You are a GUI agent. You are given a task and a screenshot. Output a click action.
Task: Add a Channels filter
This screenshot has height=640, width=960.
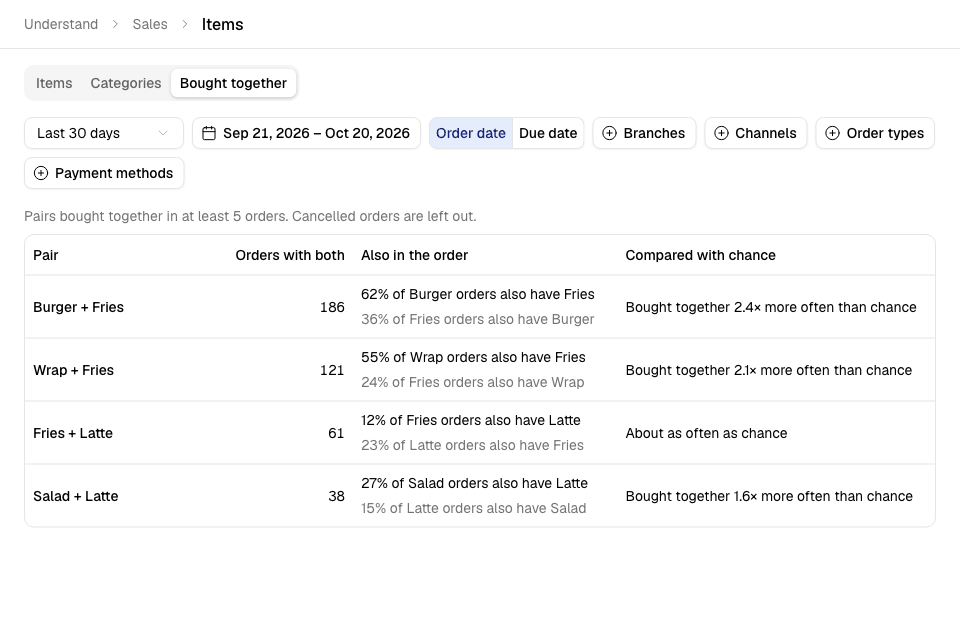(x=756, y=134)
